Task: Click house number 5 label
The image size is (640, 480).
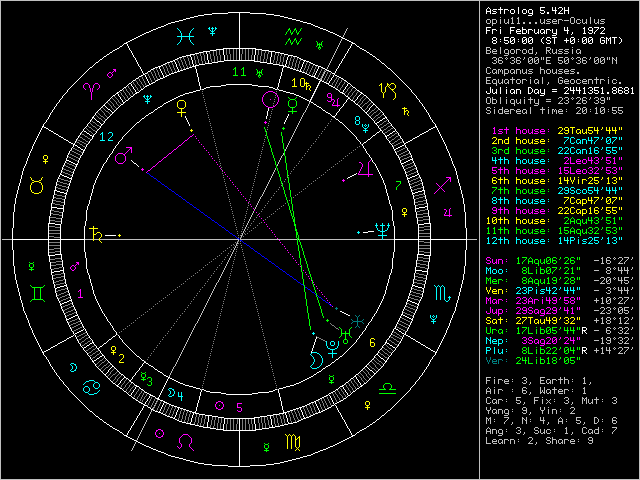Action: (x=240, y=407)
